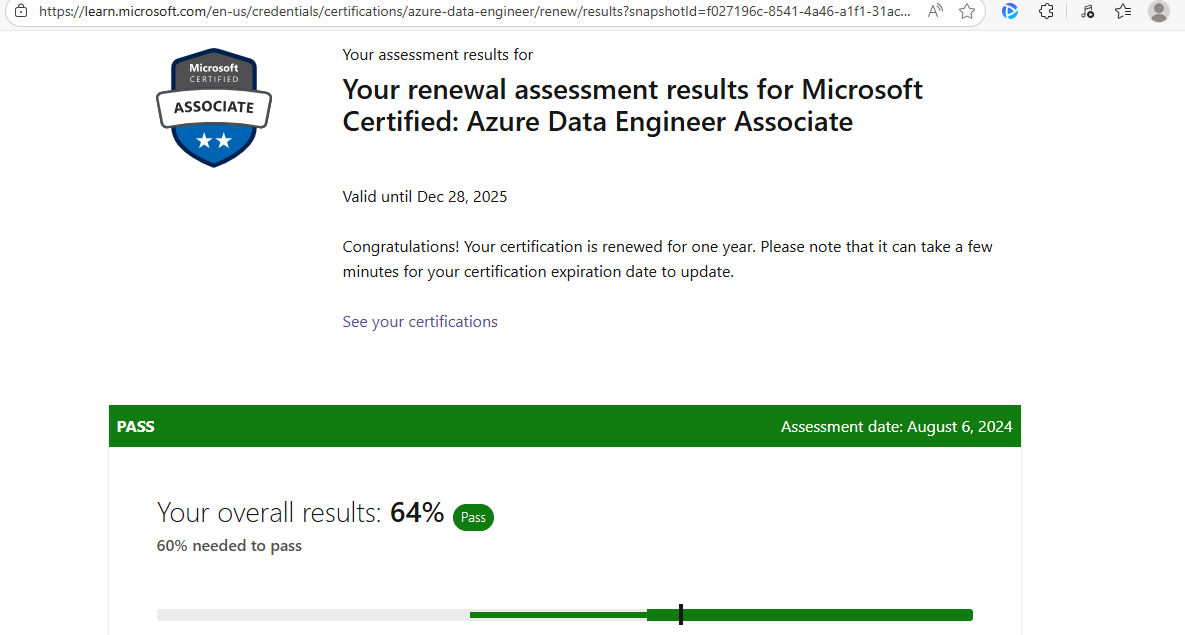Click the gray section of the results bar
Image resolution: width=1185 pixels, height=635 pixels.
pos(312,615)
